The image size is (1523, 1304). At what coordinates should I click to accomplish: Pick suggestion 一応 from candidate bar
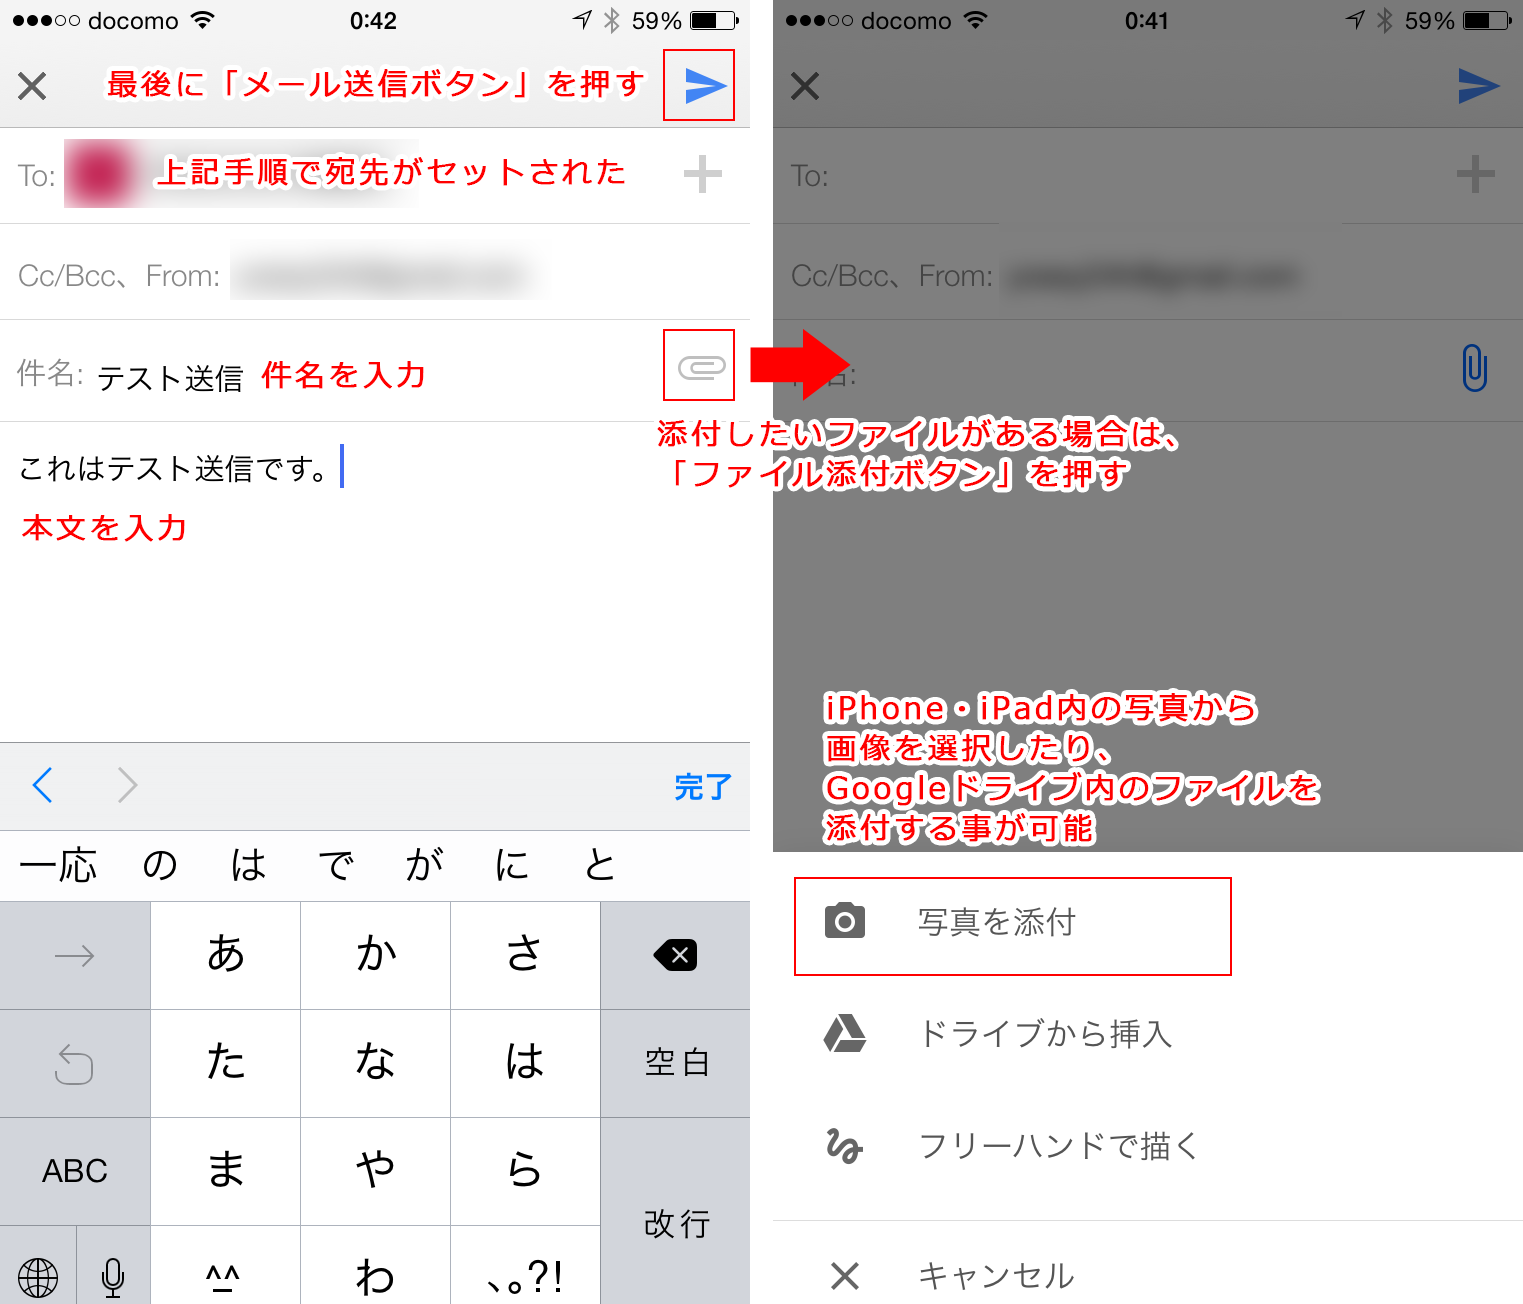[58, 866]
